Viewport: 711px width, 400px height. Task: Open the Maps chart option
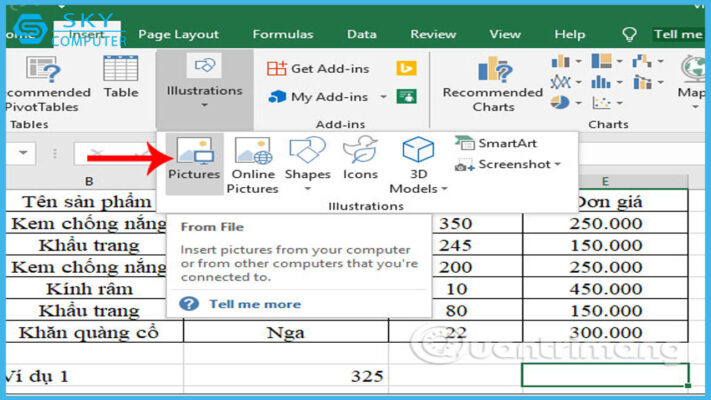[x=692, y=82]
